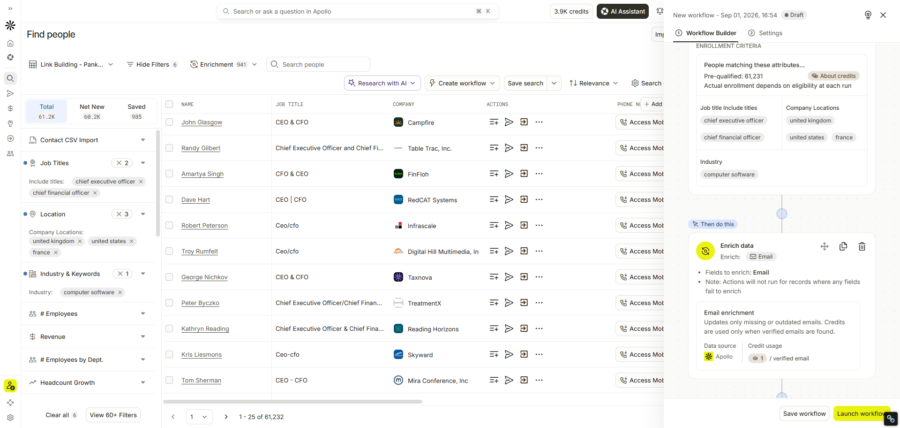Check the Robert Peterson row
Viewport: 900px width, 428px height.
[x=169, y=225]
